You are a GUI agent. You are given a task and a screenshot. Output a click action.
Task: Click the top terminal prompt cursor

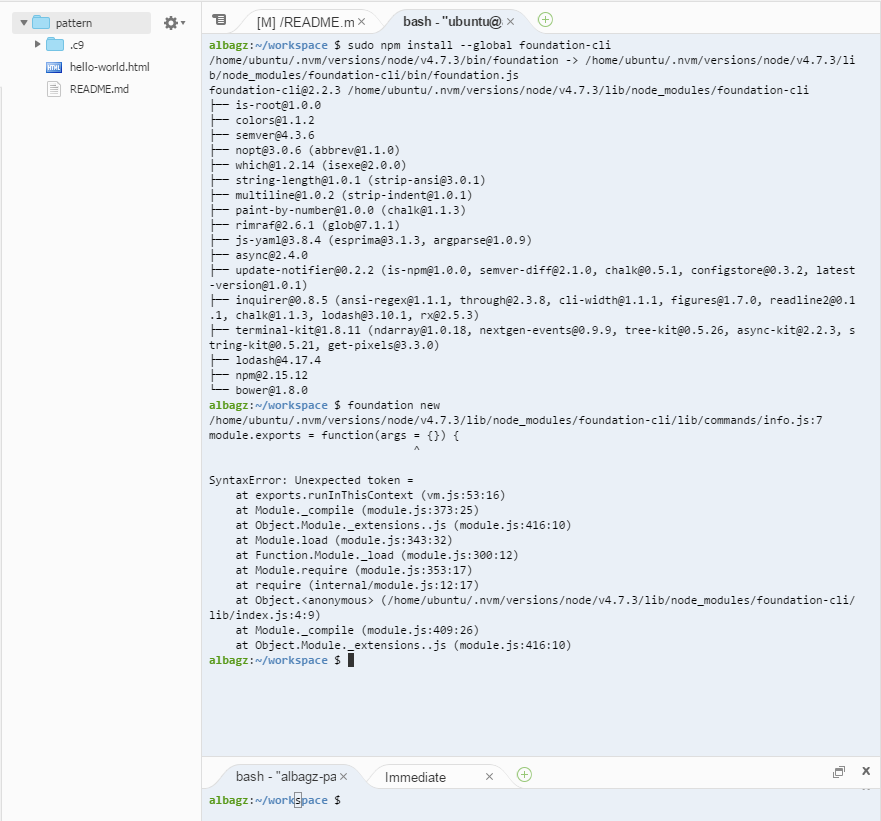[x=351, y=660]
